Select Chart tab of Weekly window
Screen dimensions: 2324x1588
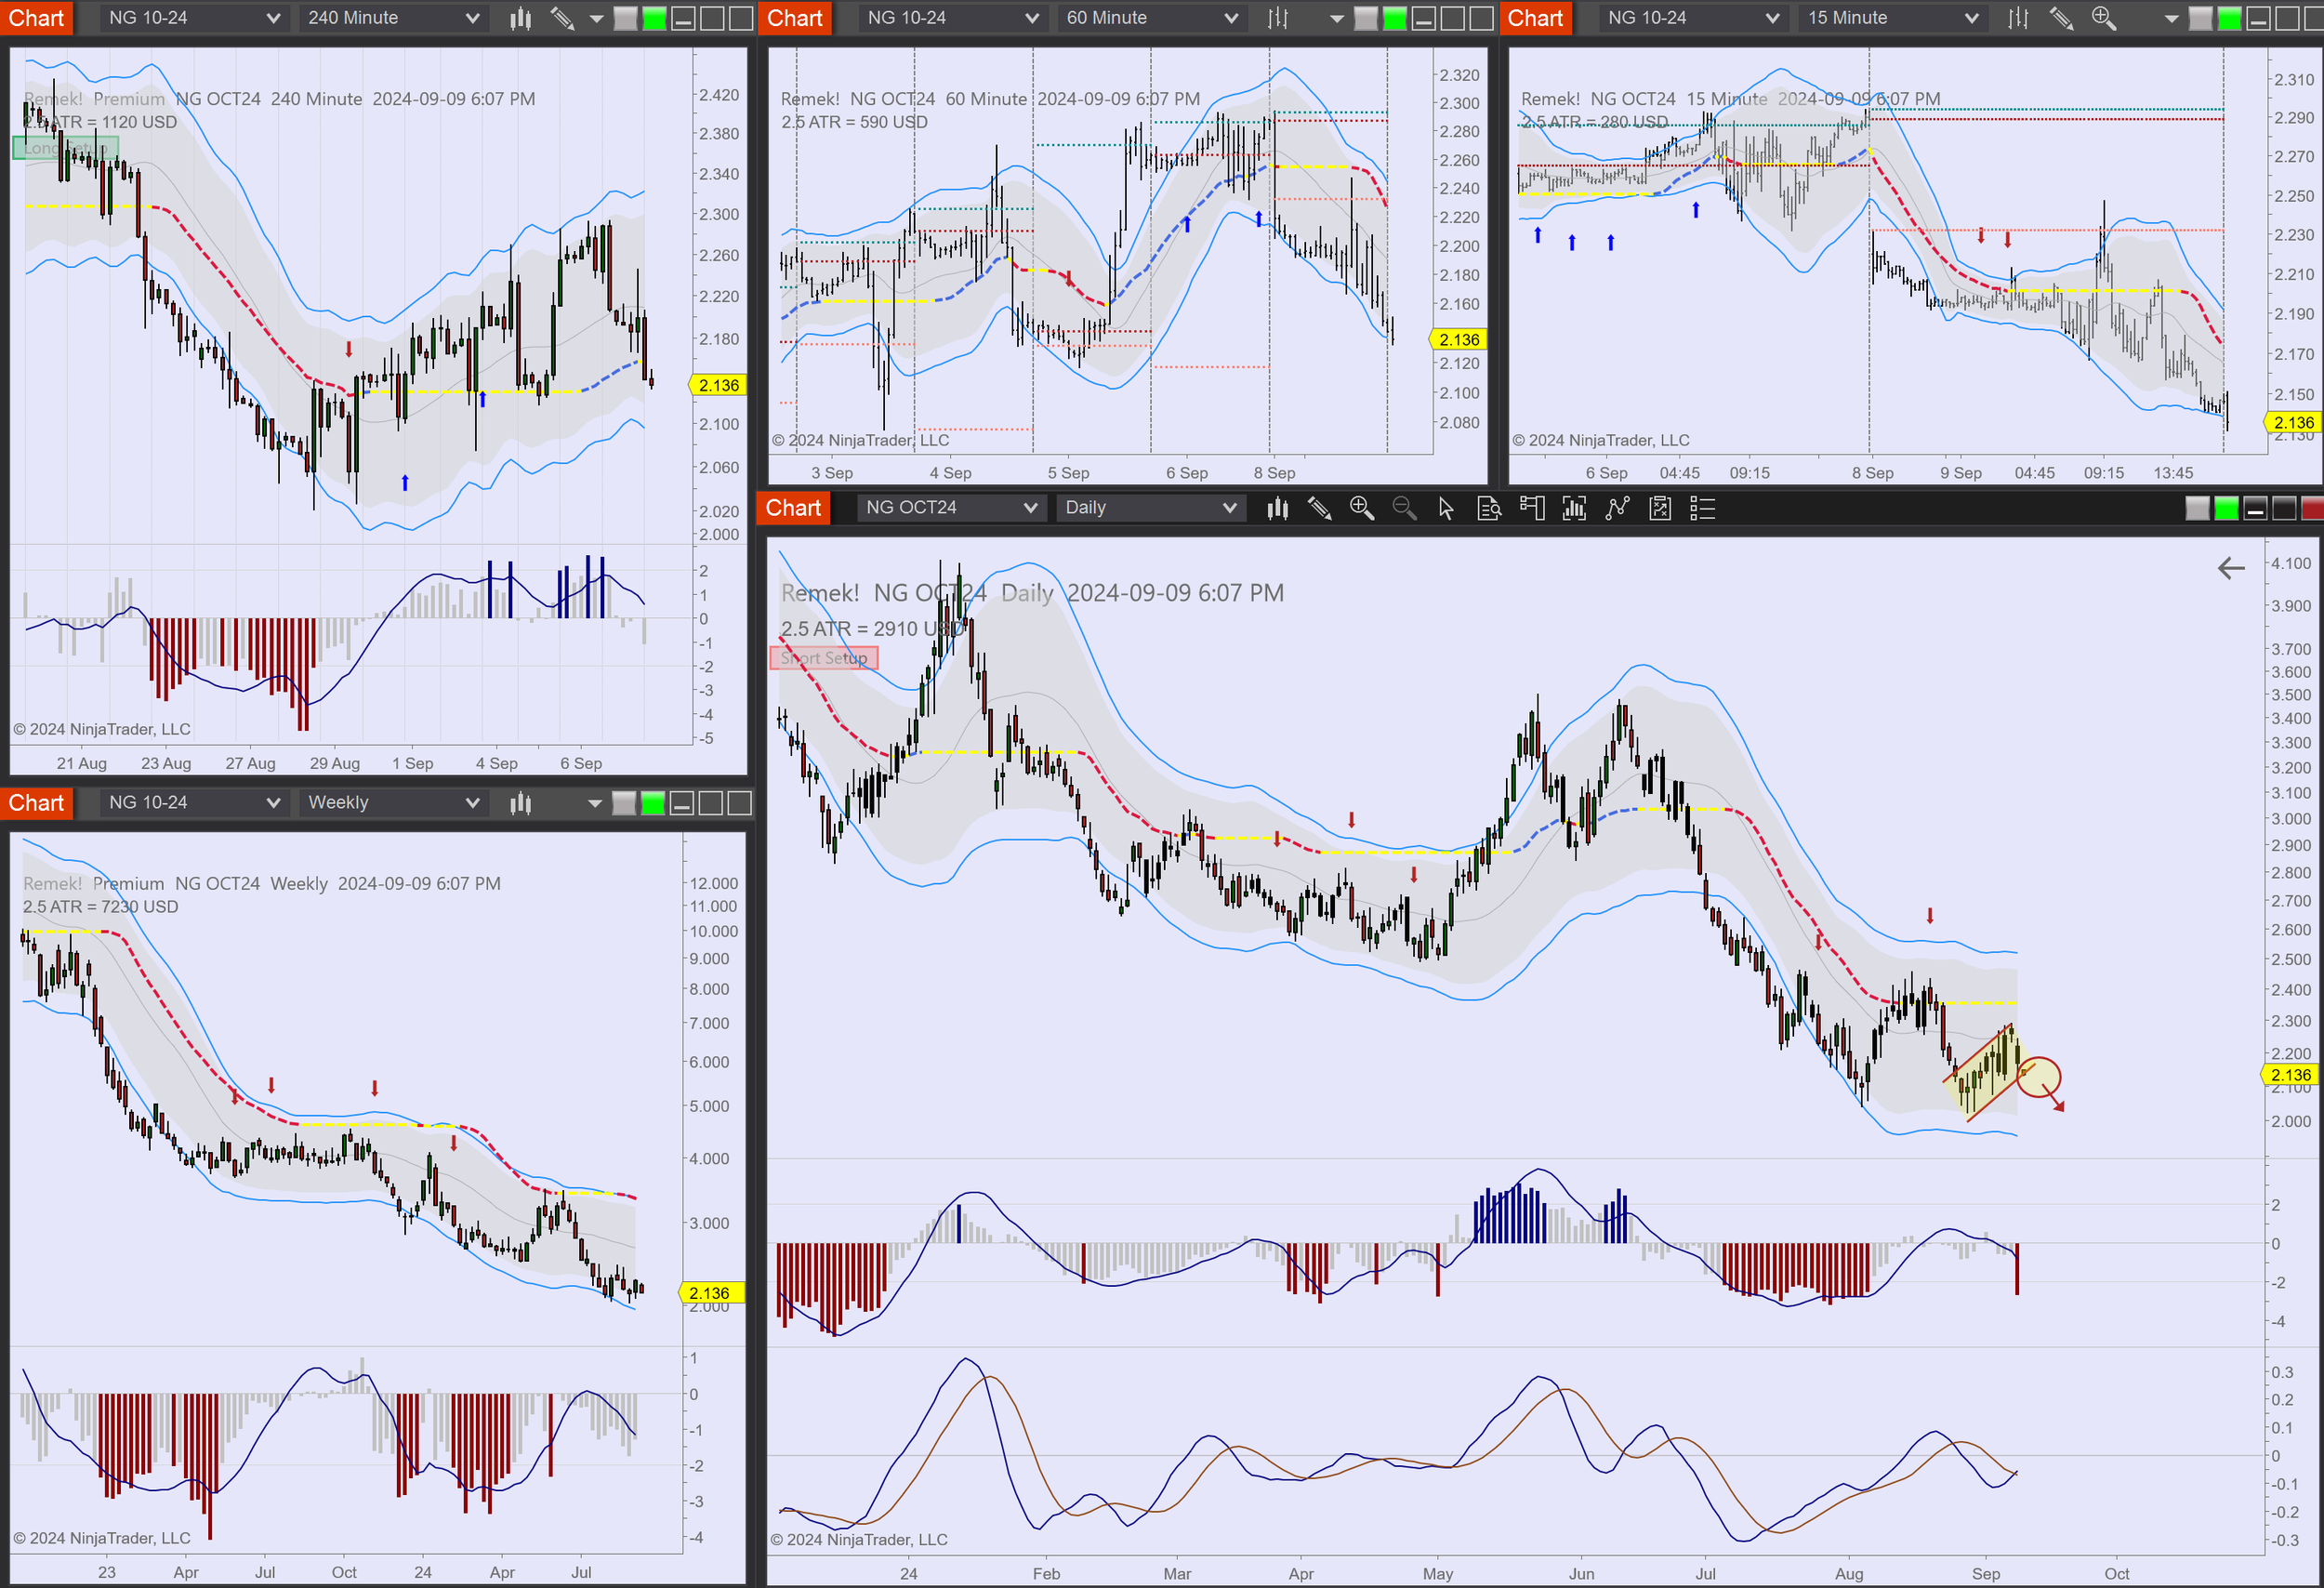36,803
